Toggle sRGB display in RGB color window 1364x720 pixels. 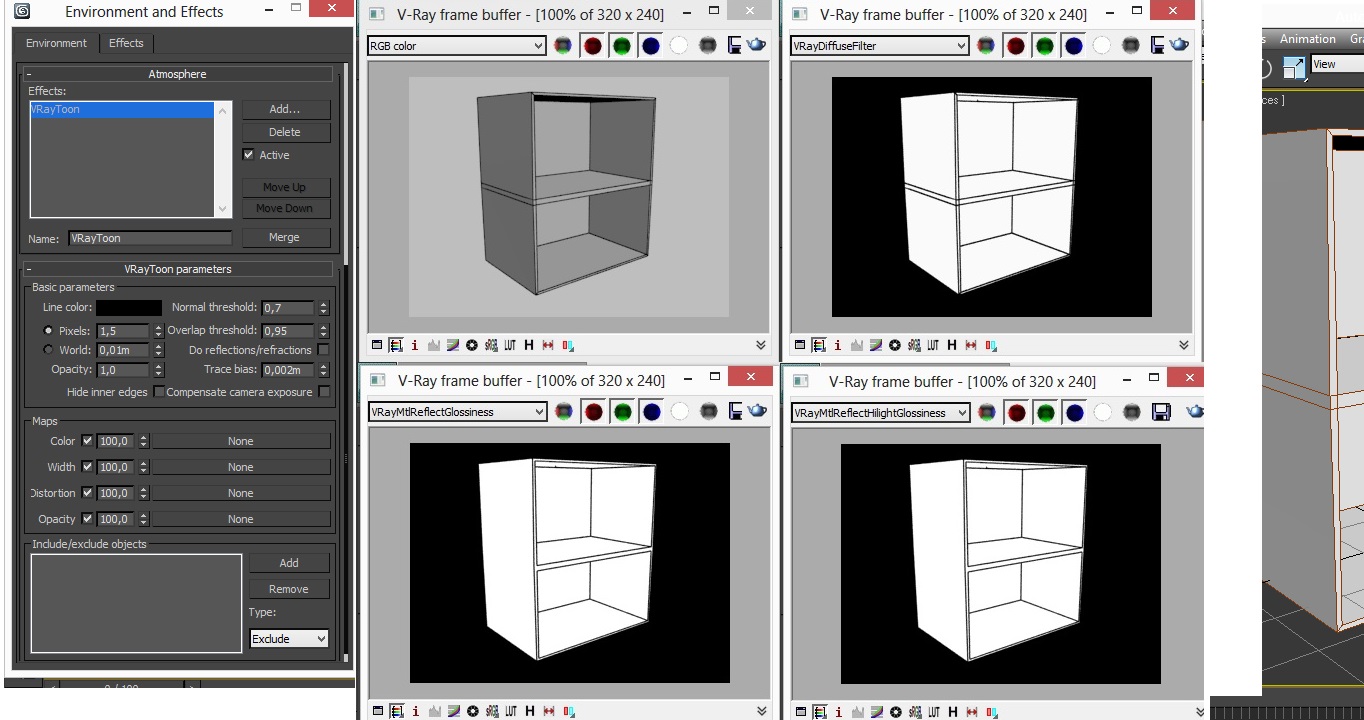coord(491,345)
